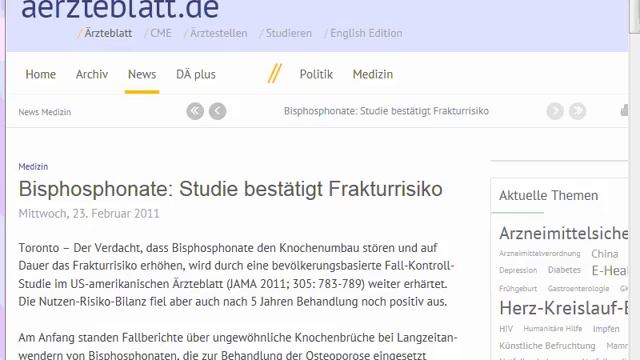Open Künstliche Befruchtung topic tag

tap(547, 346)
